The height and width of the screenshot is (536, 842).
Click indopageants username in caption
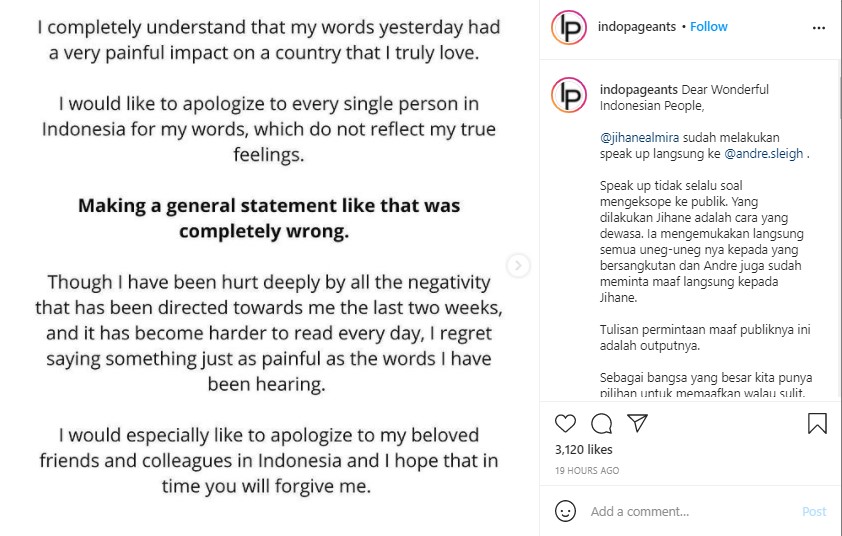[x=639, y=89]
